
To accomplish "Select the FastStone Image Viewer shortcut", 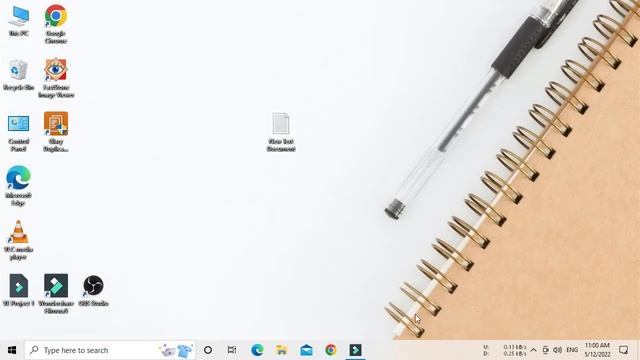I will [x=56, y=78].
